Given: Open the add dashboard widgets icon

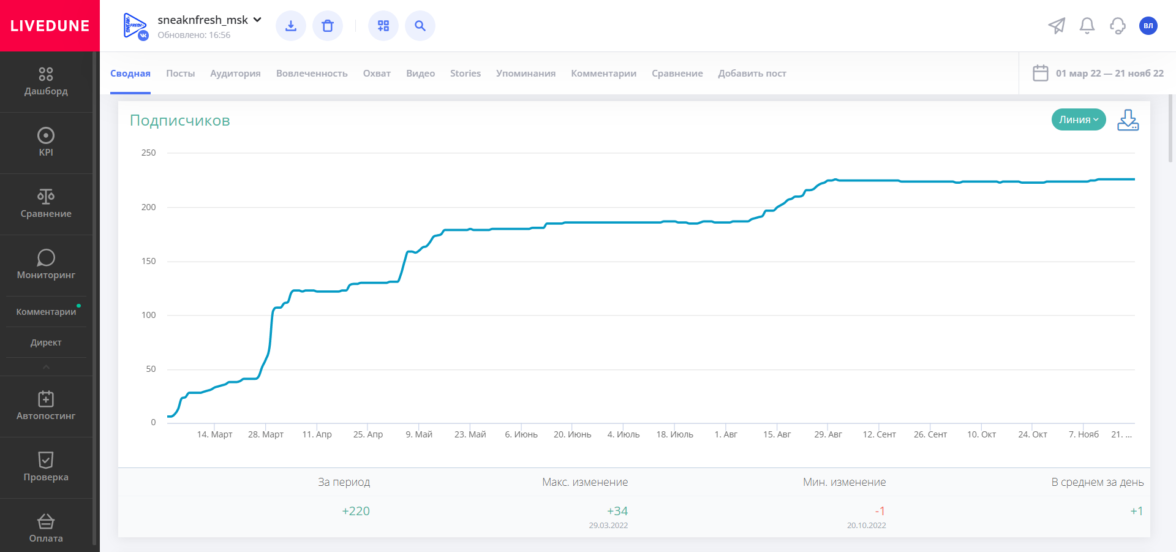Looking at the screenshot, I should pyautogui.click(x=383, y=26).
